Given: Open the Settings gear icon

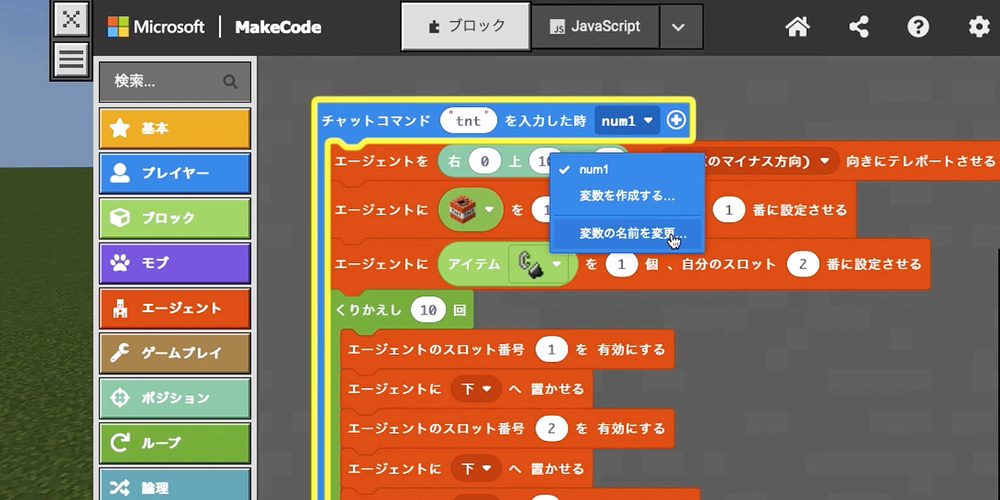Looking at the screenshot, I should point(979,27).
